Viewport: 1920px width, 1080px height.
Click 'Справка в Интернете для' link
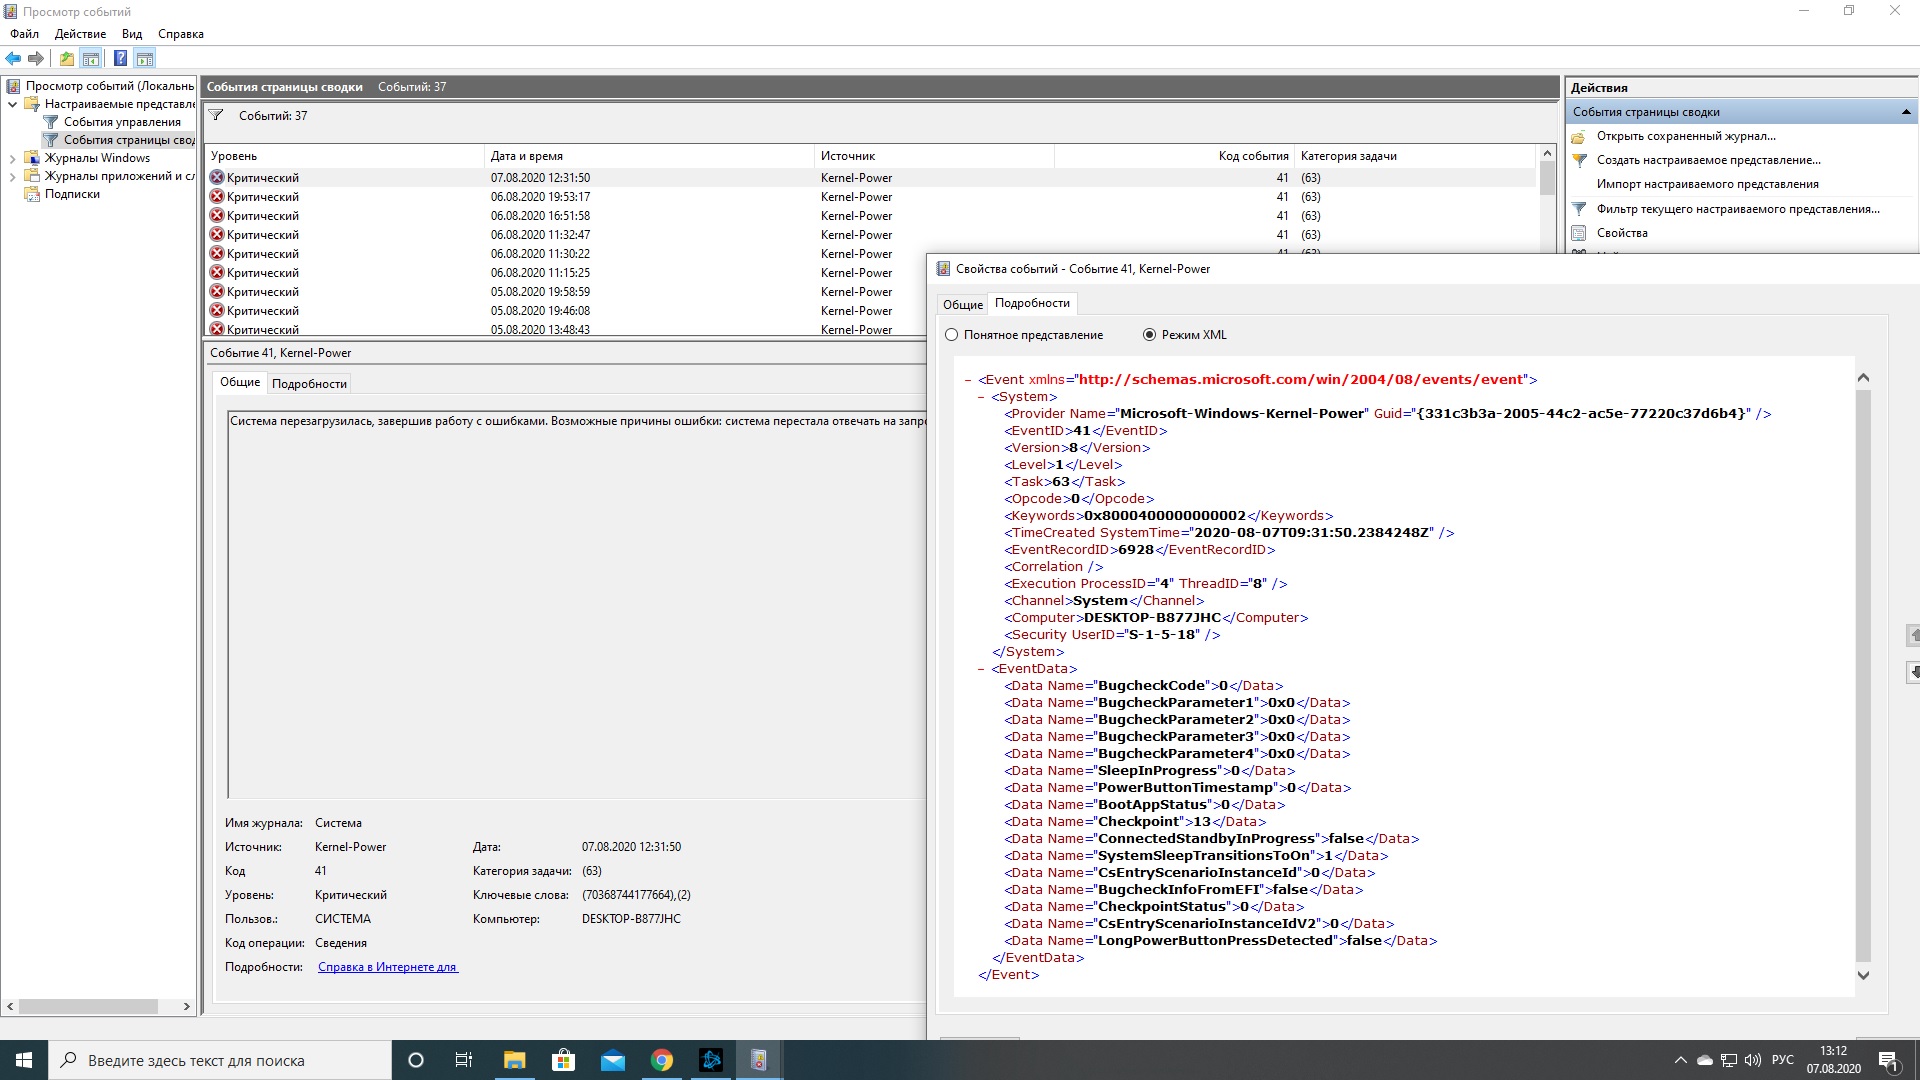388,967
